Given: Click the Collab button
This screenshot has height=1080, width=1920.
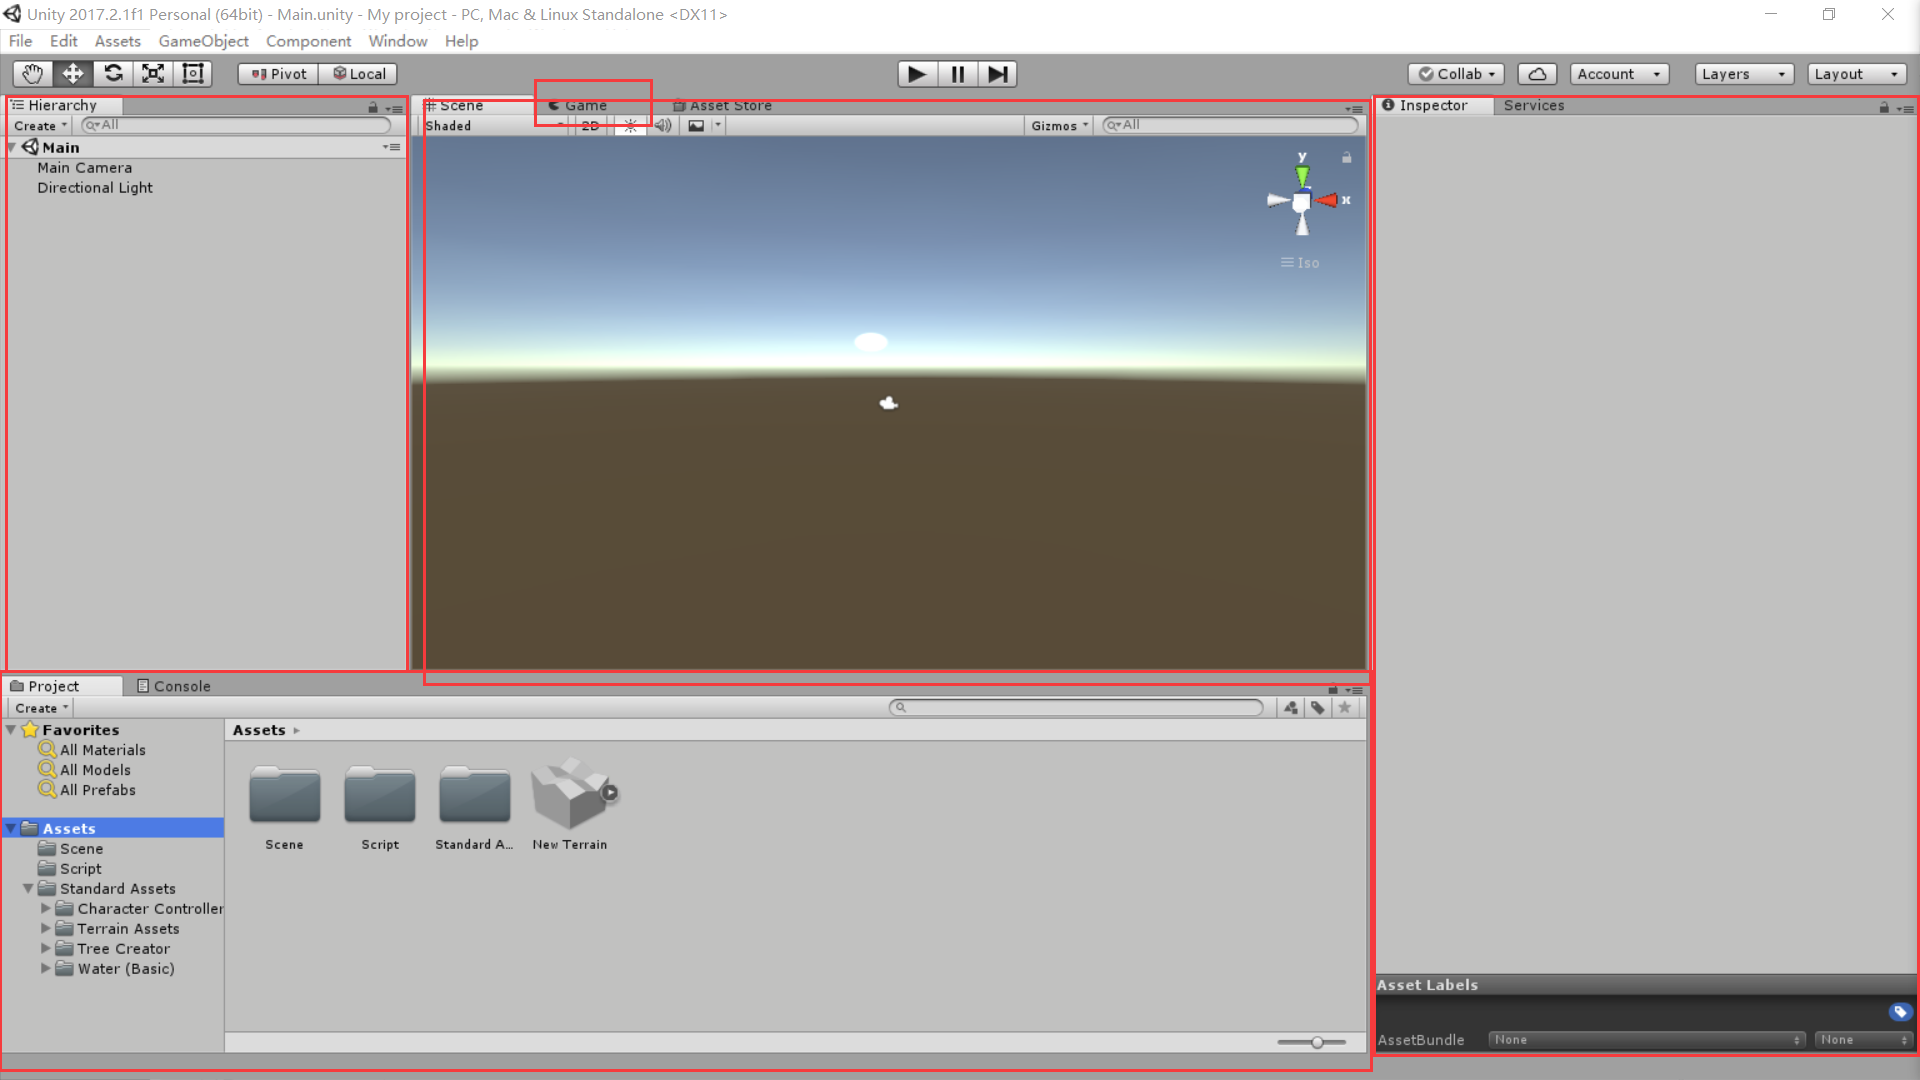Looking at the screenshot, I should pyautogui.click(x=1455, y=73).
